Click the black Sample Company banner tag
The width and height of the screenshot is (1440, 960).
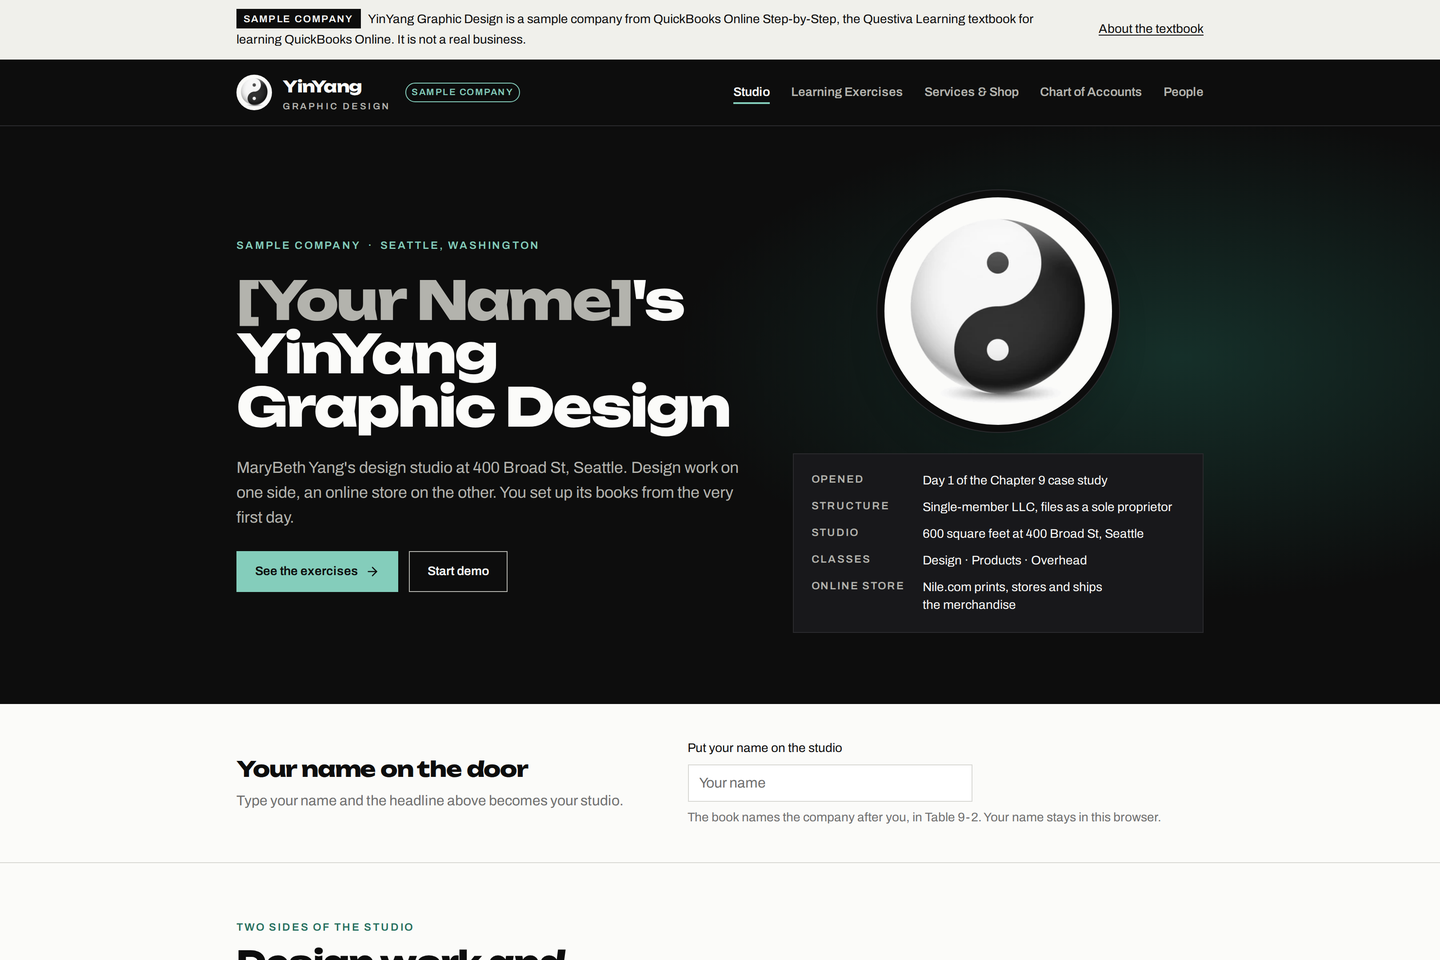298,19
